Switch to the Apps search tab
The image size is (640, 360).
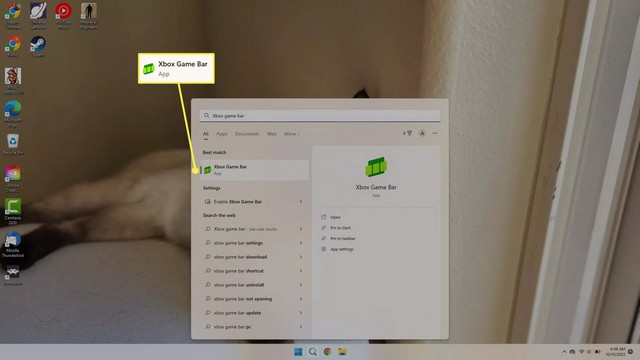(x=222, y=134)
